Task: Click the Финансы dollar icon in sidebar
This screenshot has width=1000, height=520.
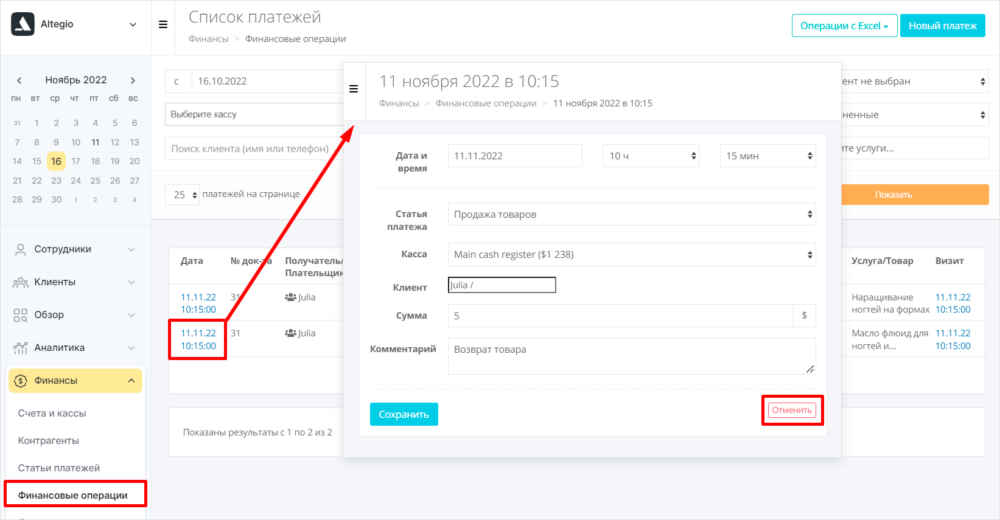Action: (20, 381)
